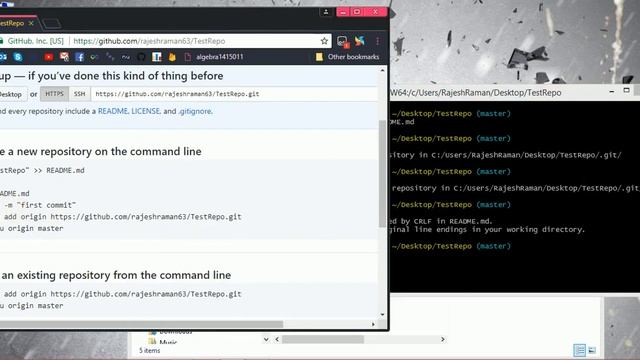Viewport: 640px width, 360px height.
Task: Maximize the Git Bash terminal window
Action: (627, 91)
